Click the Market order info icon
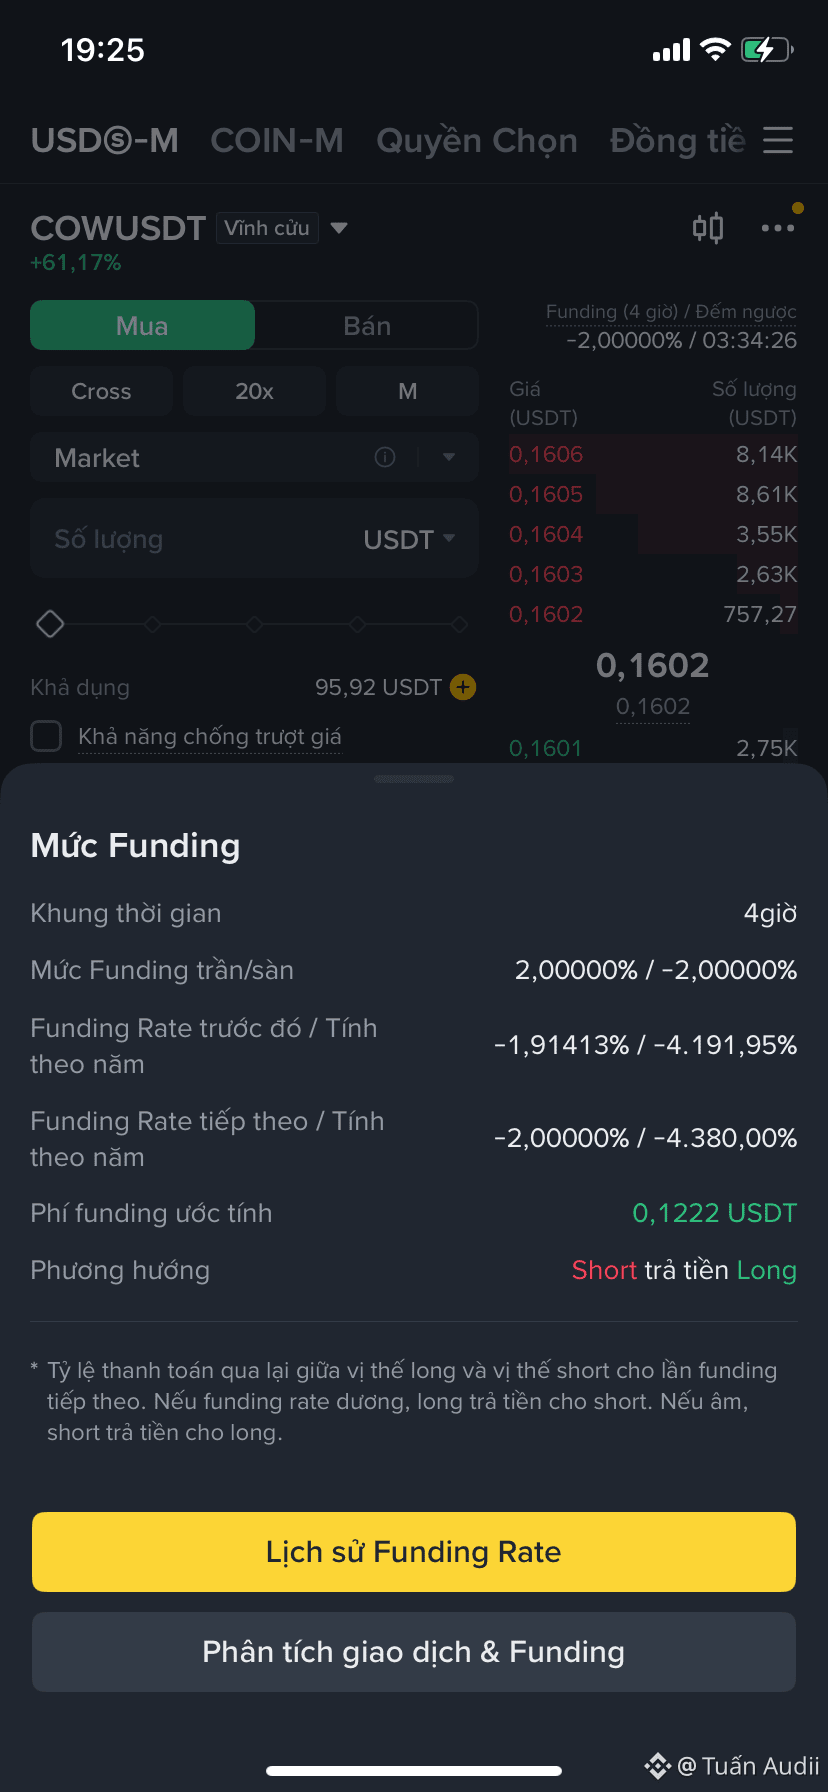 [385, 457]
